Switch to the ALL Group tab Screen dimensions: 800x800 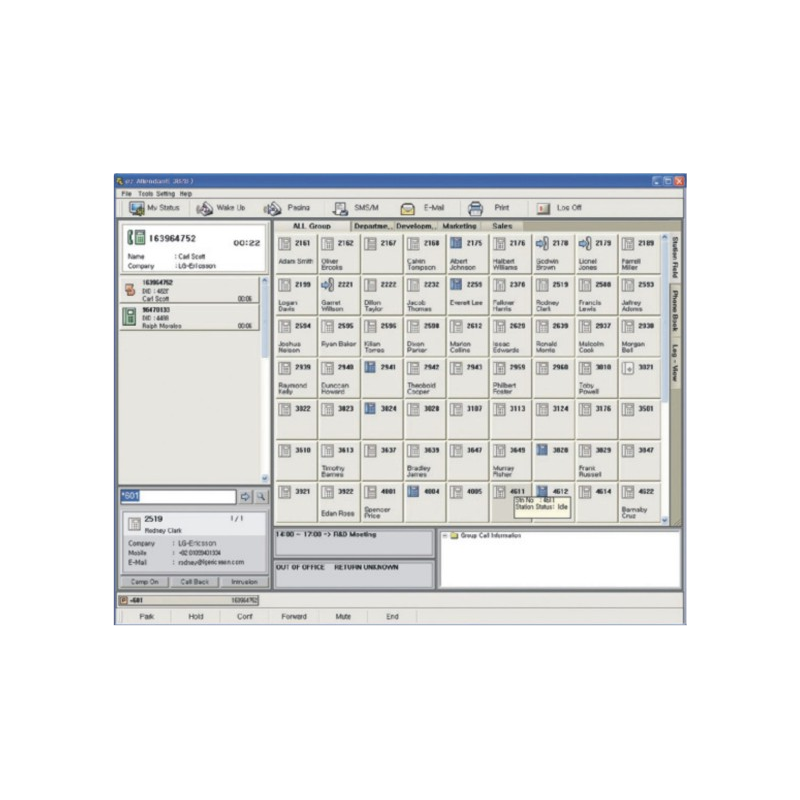click(312, 226)
